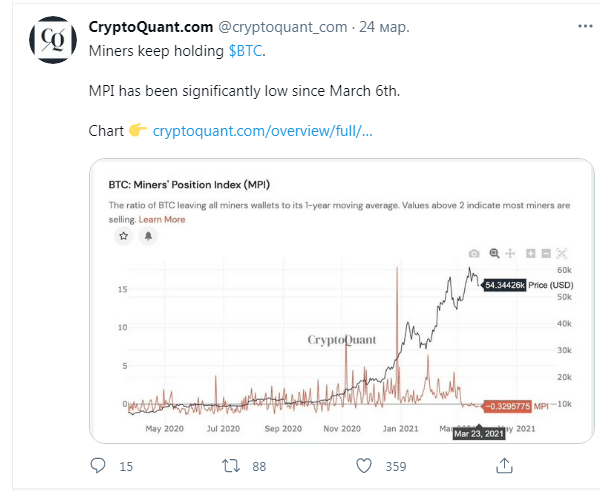The width and height of the screenshot is (600, 491).
Task: Click the Learn More link
Action: [162, 220]
